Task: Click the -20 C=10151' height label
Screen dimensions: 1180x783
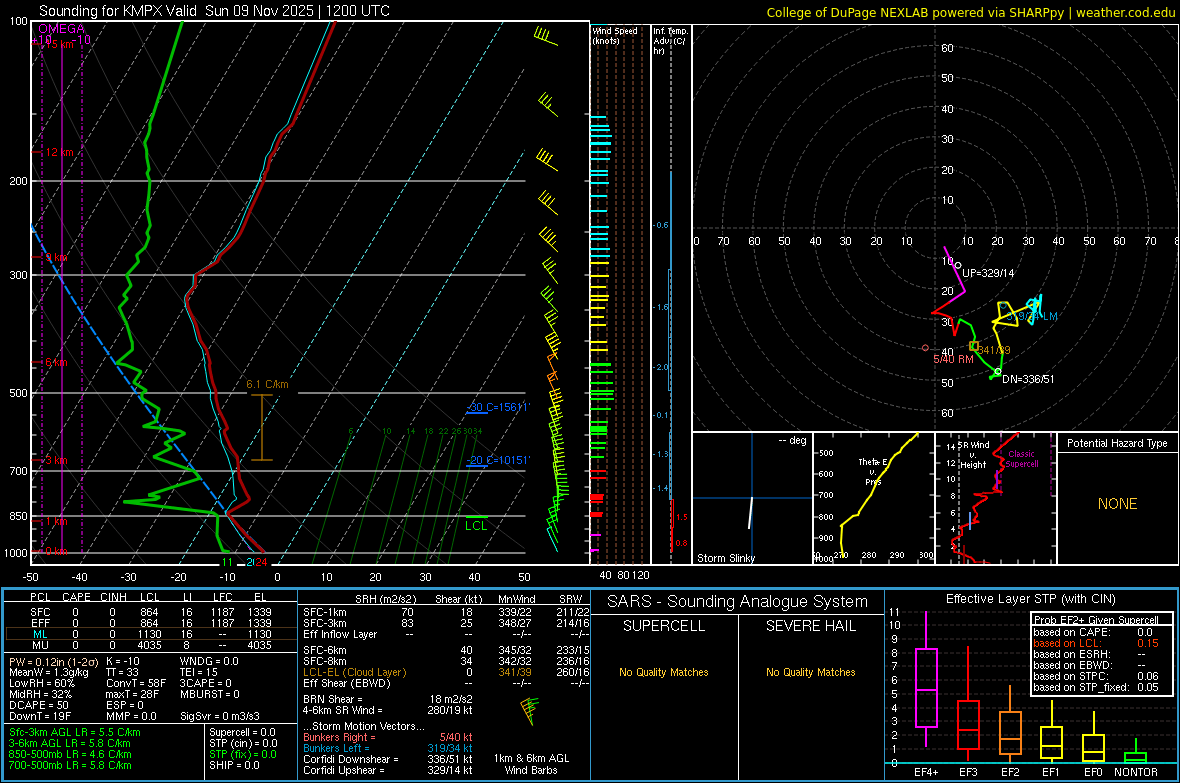Action: click(x=498, y=460)
